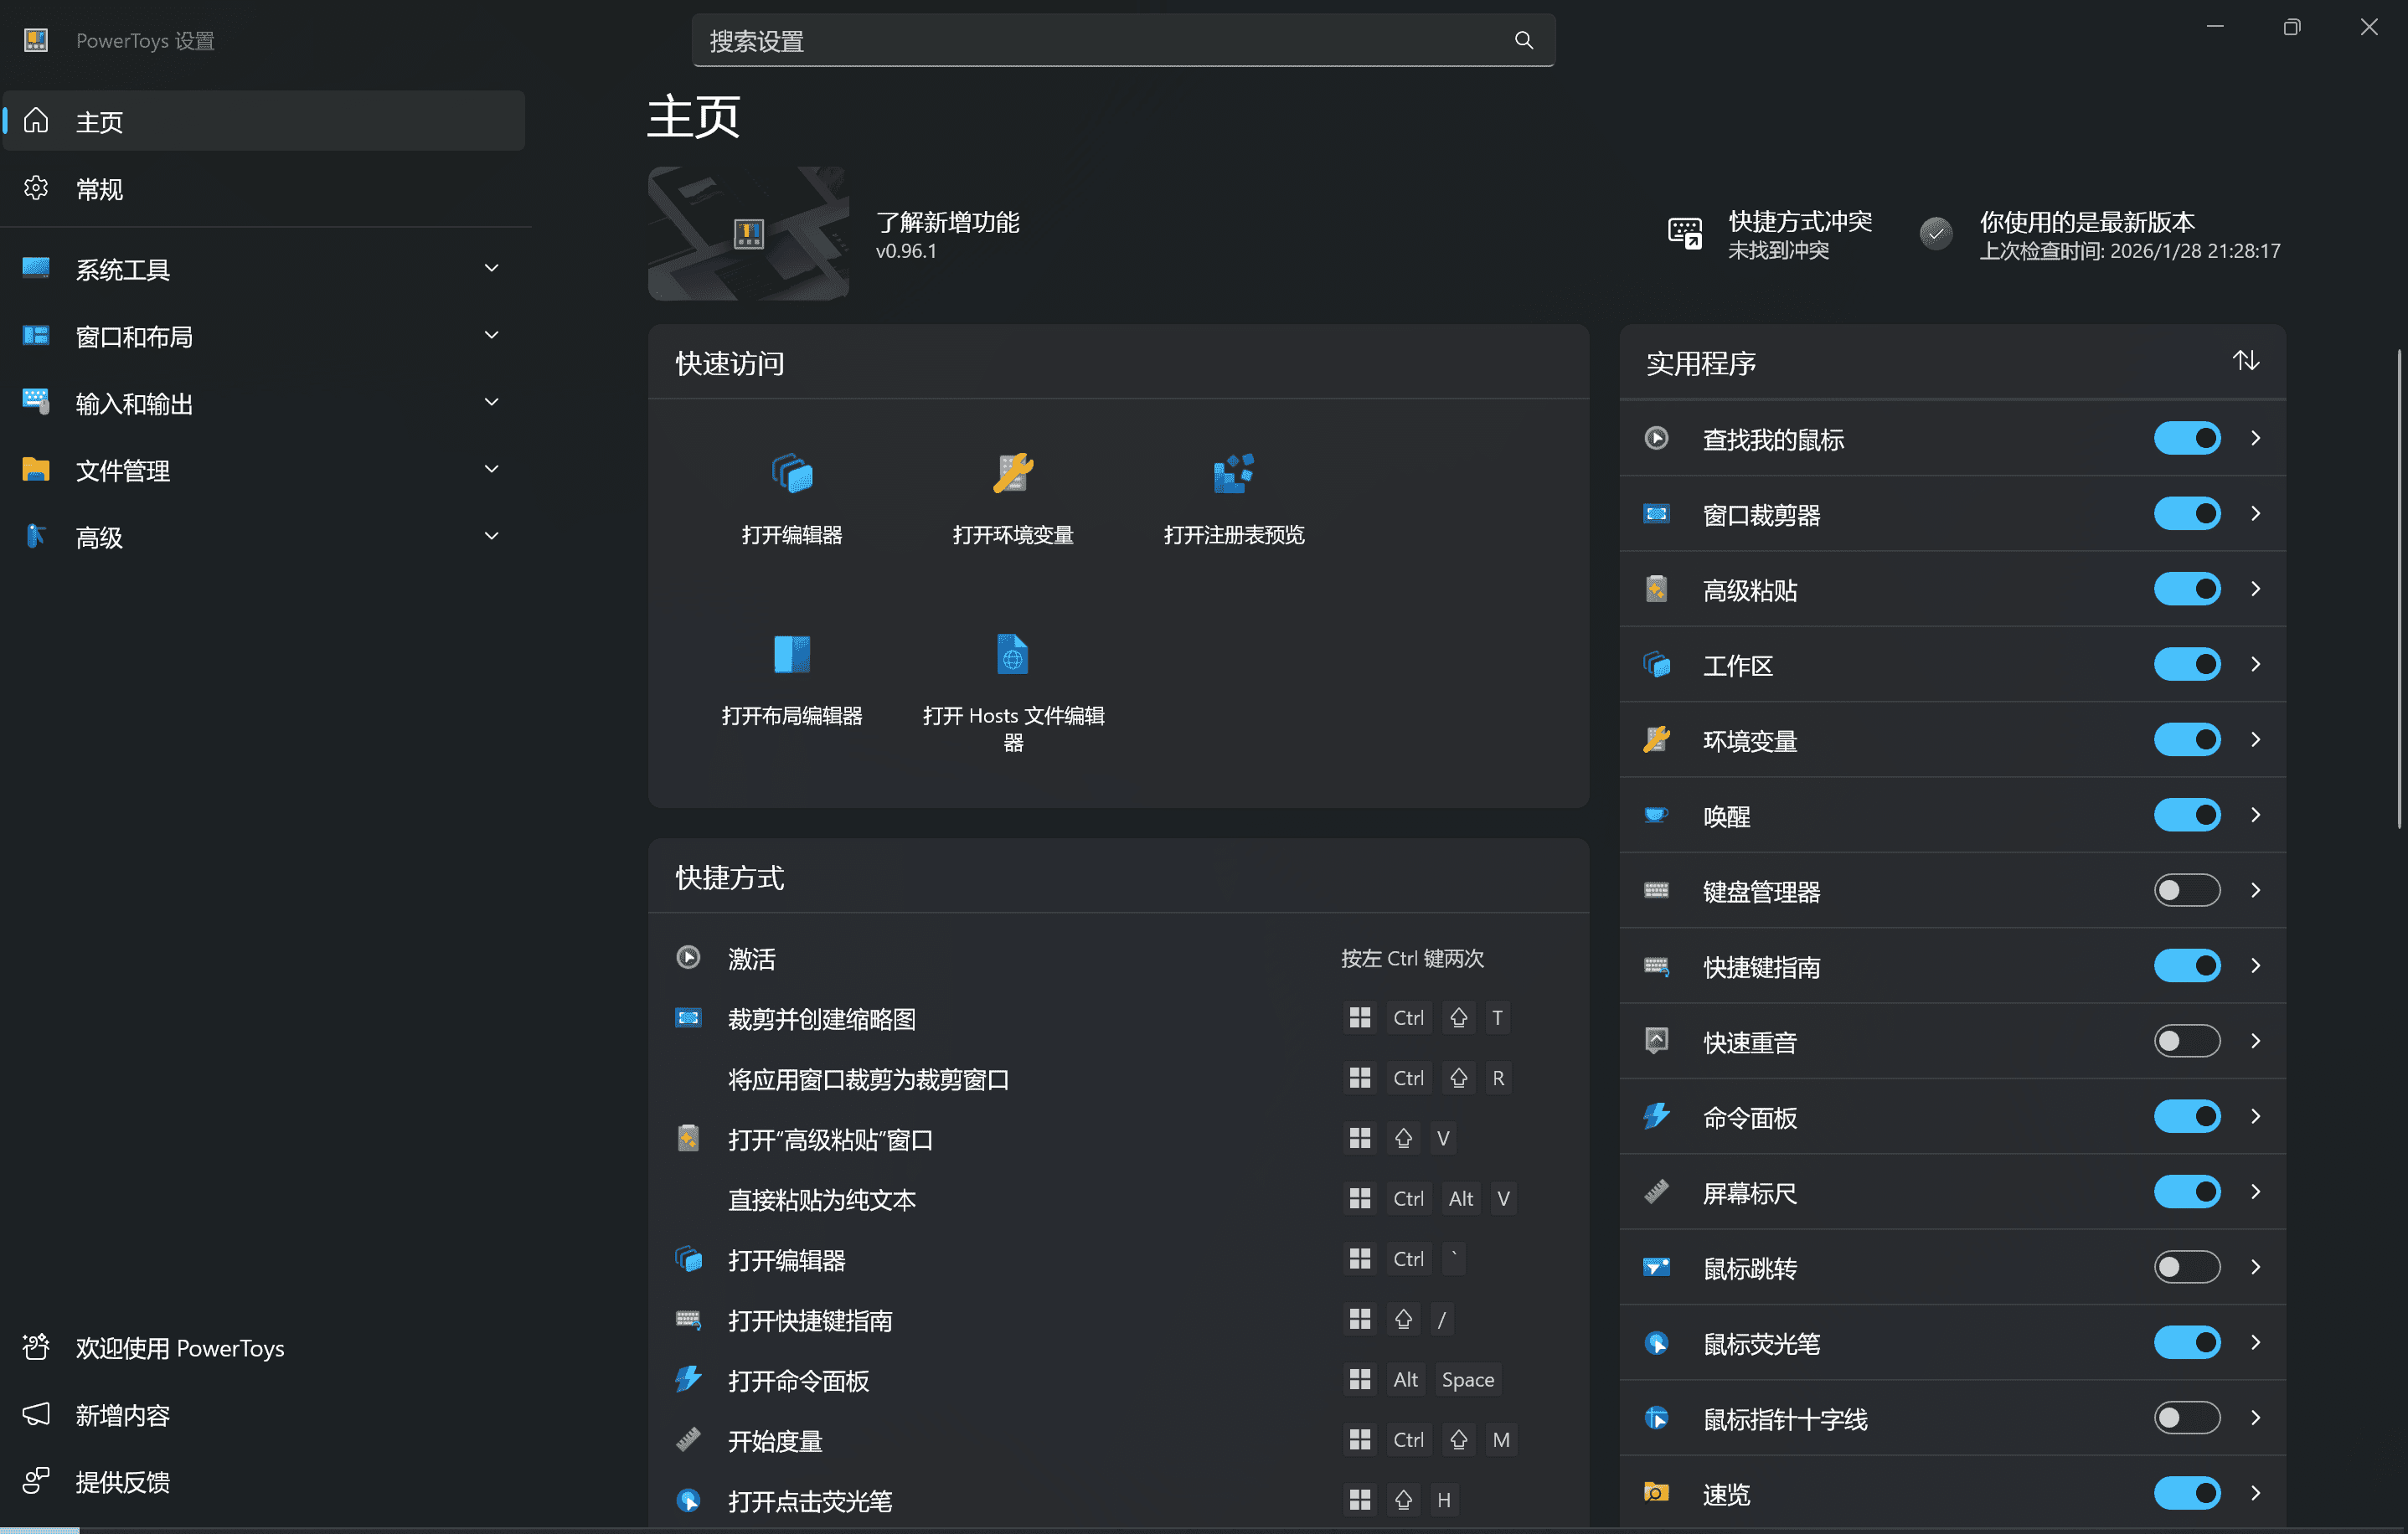Click the 查找我的鼠标 utility icon

pyautogui.click(x=1656, y=438)
